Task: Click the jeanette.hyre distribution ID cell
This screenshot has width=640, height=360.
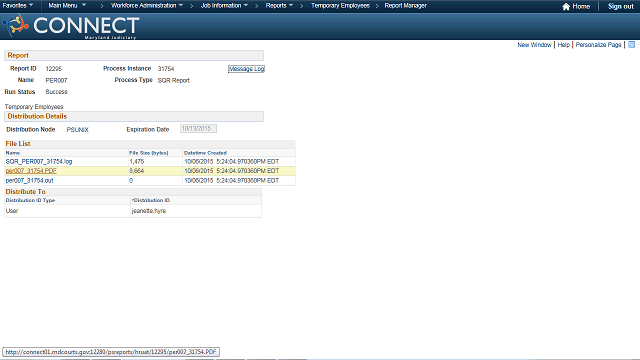Action: (x=196, y=211)
